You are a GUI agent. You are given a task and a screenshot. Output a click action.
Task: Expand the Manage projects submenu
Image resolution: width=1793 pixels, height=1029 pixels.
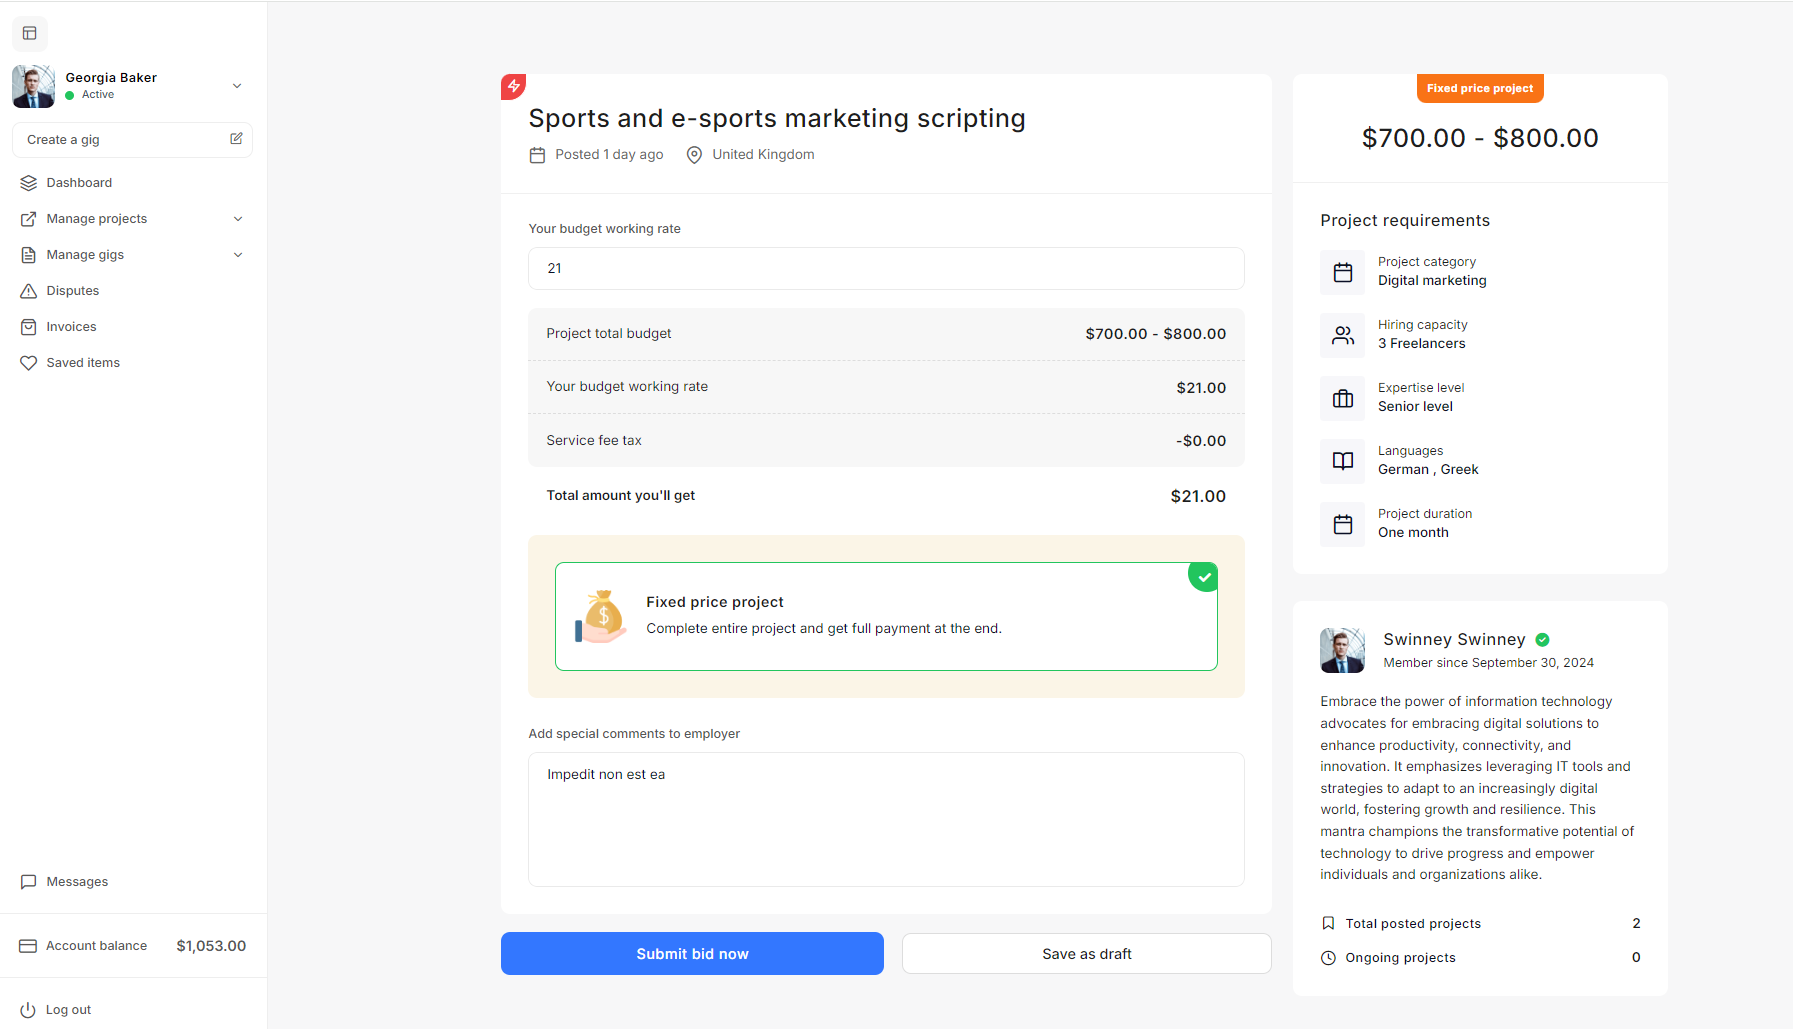[238, 219]
